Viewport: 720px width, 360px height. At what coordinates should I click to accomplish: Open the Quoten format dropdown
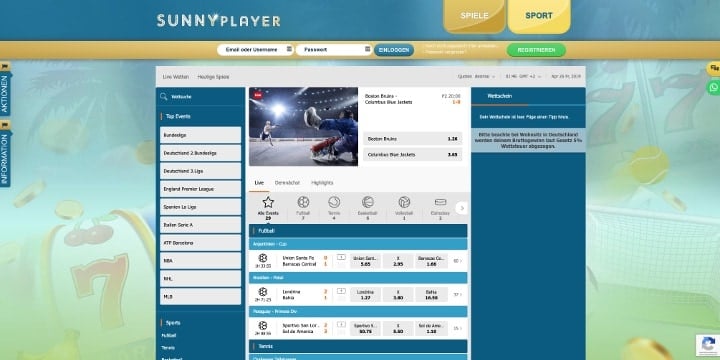pos(476,77)
